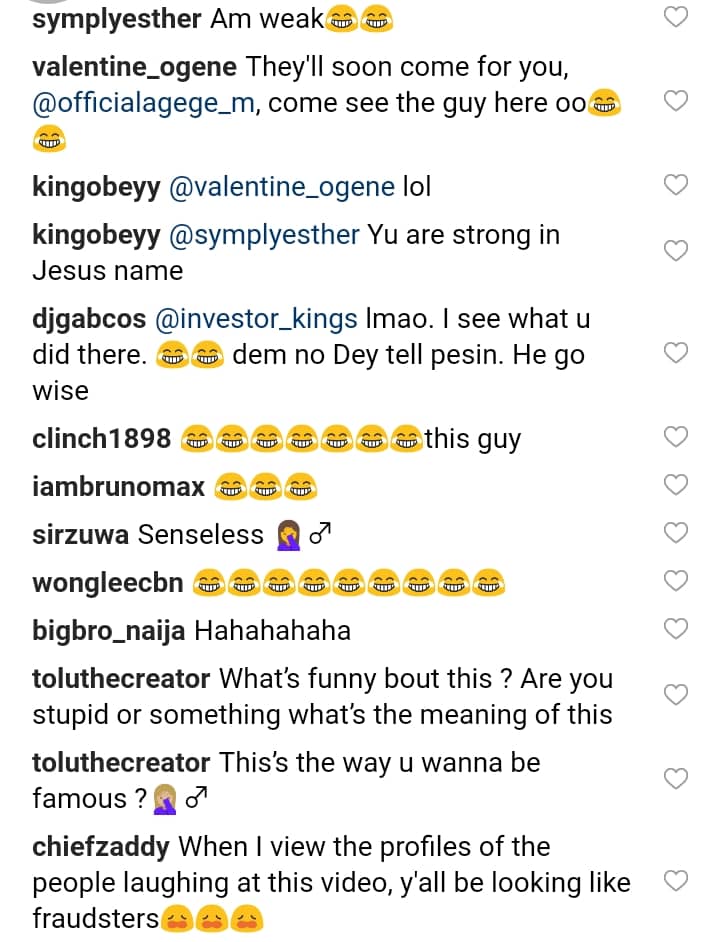Toggle like on chiefzaddy's fraudsters comment

(x=677, y=881)
